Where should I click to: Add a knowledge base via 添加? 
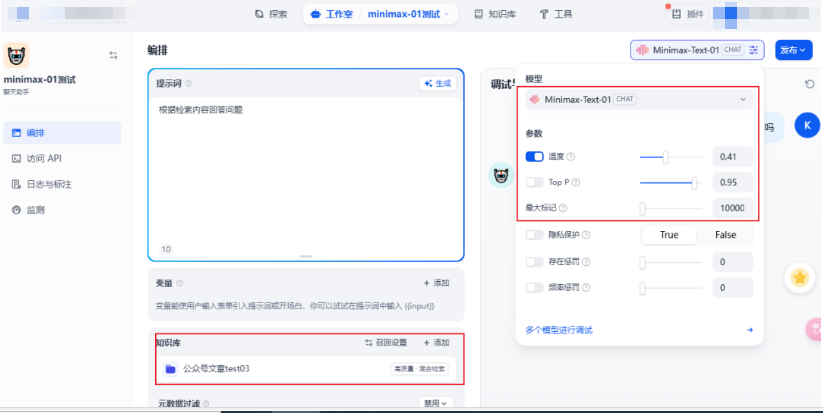pos(437,343)
